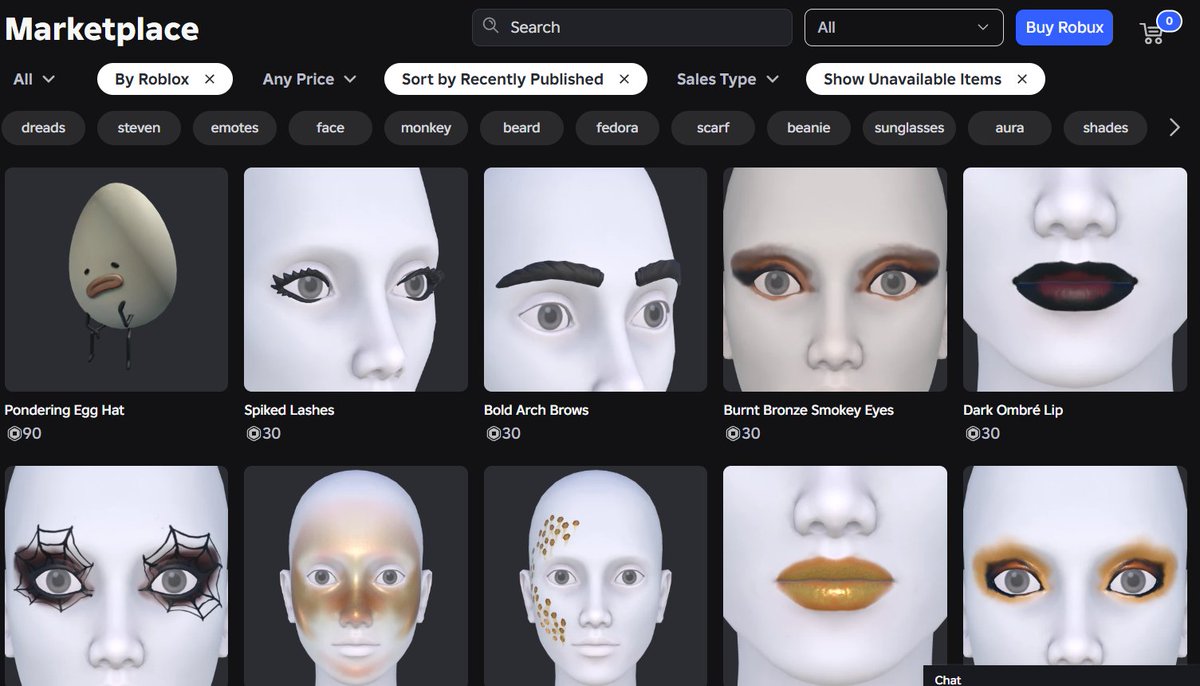Click in the Search input field
1200x686 pixels.
click(632, 27)
